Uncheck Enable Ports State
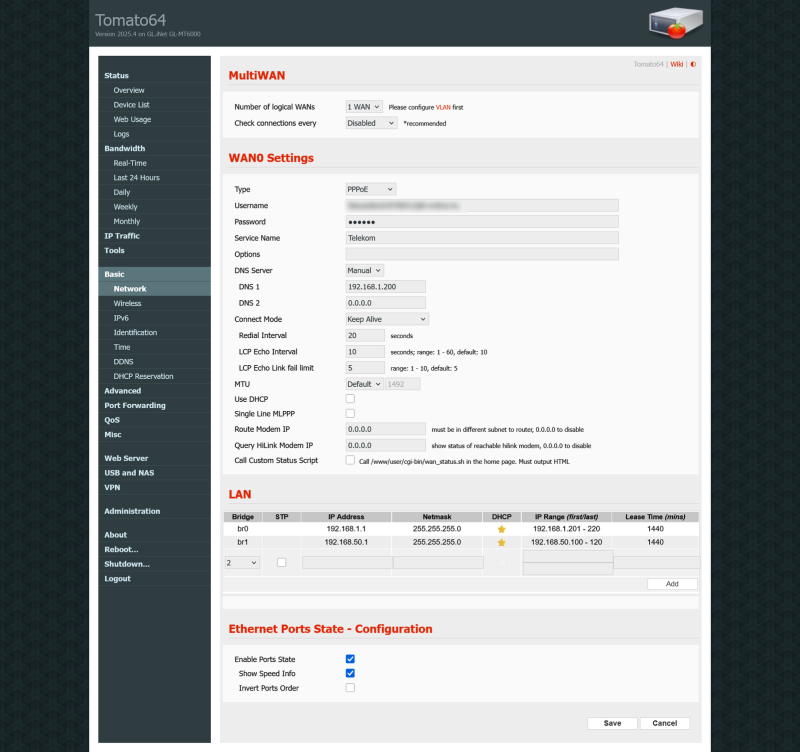Screen dimensions: 800x752 pos(350,659)
